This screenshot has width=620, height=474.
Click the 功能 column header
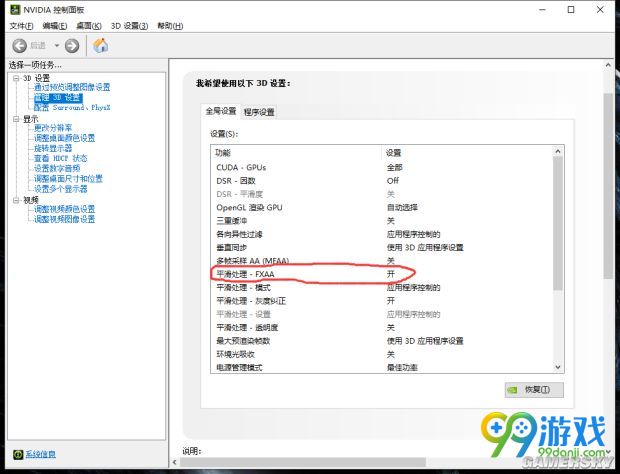coord(296,153)
